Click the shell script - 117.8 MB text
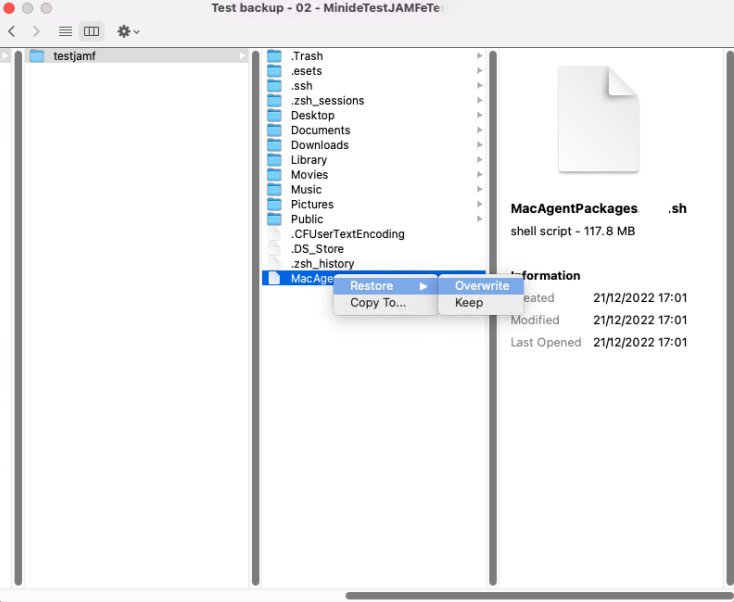The height and width of the screenshot is (602, 734). coord(573,231)
